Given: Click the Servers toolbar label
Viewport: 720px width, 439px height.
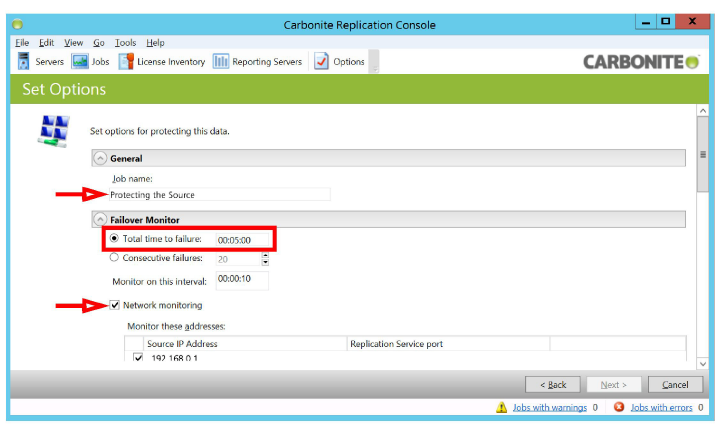Looking at the screenshot, I should (x=50, y=62).
